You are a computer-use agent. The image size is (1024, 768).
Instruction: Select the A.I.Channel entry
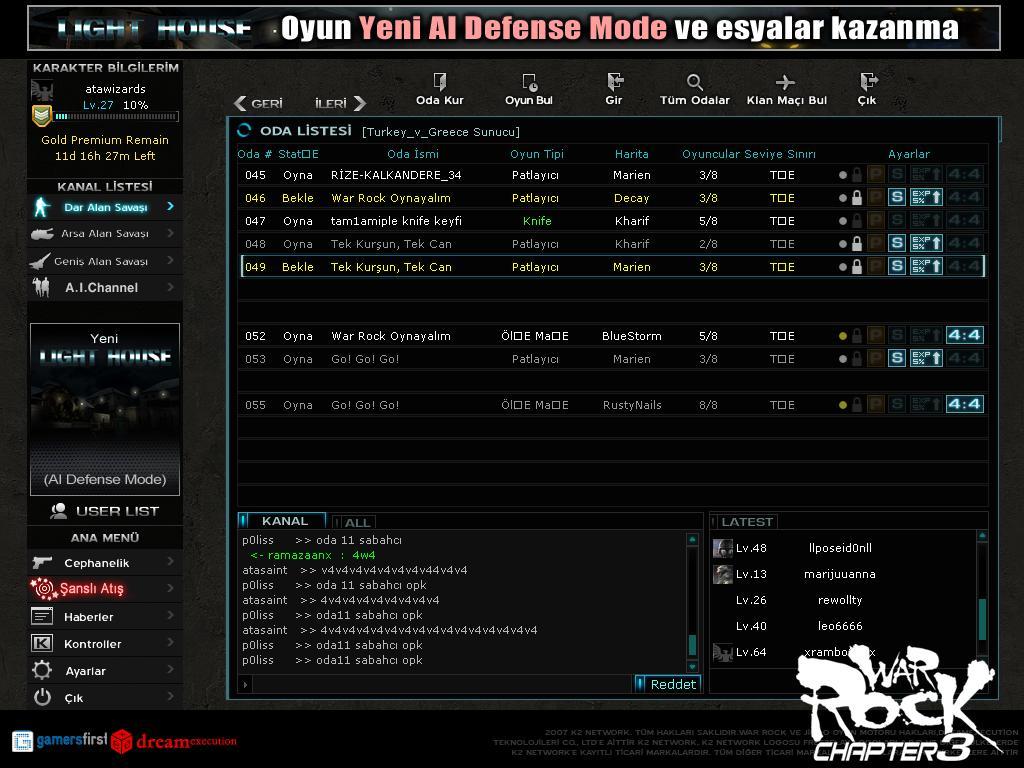point(104,287)
